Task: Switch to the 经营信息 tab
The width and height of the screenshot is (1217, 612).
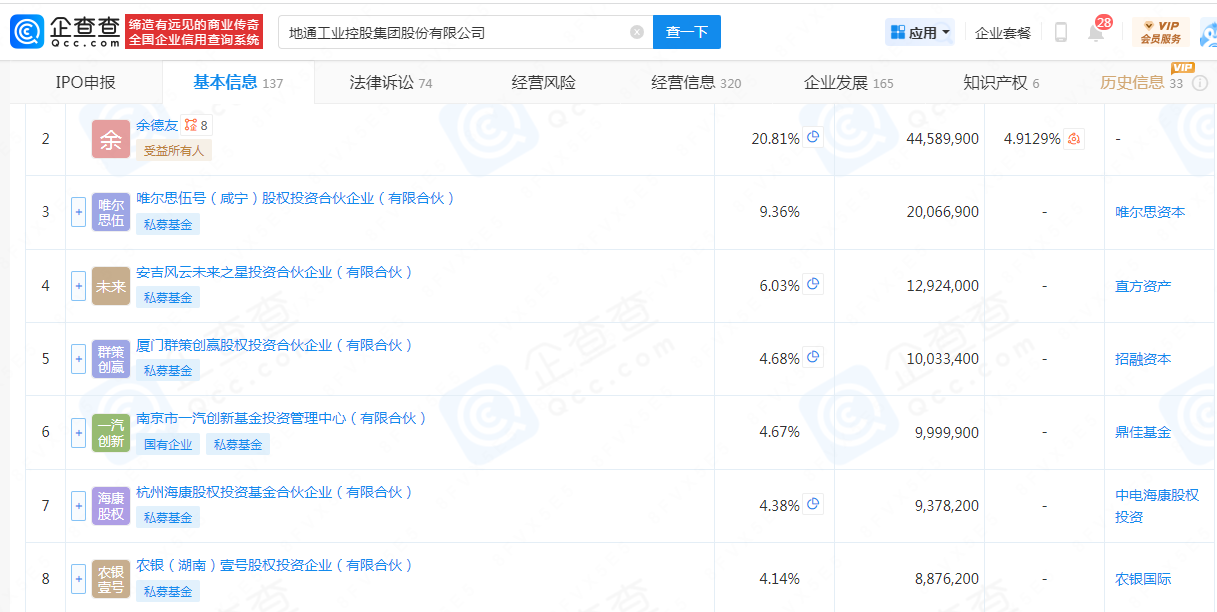Action: (696, 83)
